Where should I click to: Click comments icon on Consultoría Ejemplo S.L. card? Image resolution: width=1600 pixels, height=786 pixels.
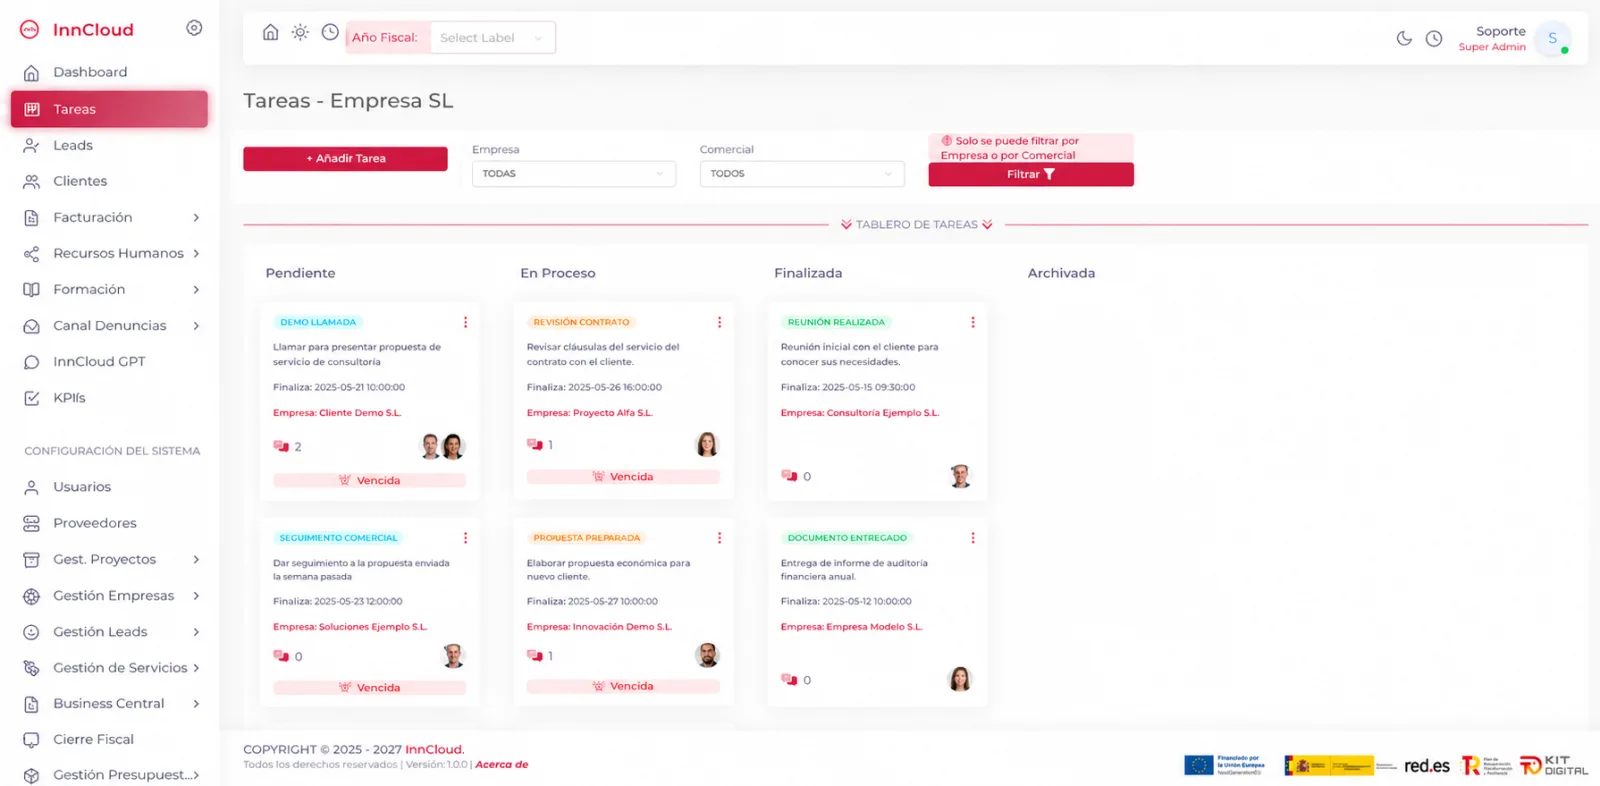789,476
